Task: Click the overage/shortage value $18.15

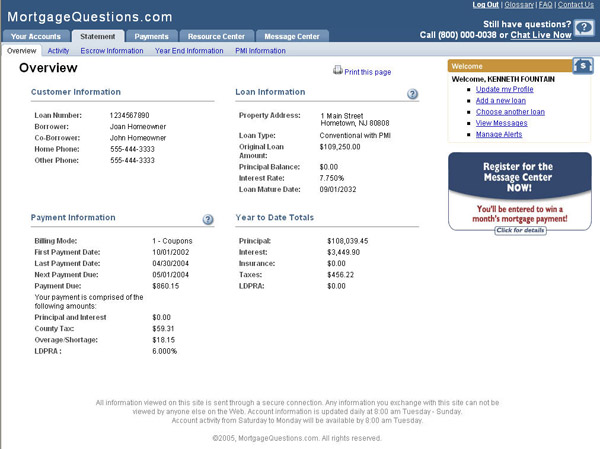Action: pos(163,340)
